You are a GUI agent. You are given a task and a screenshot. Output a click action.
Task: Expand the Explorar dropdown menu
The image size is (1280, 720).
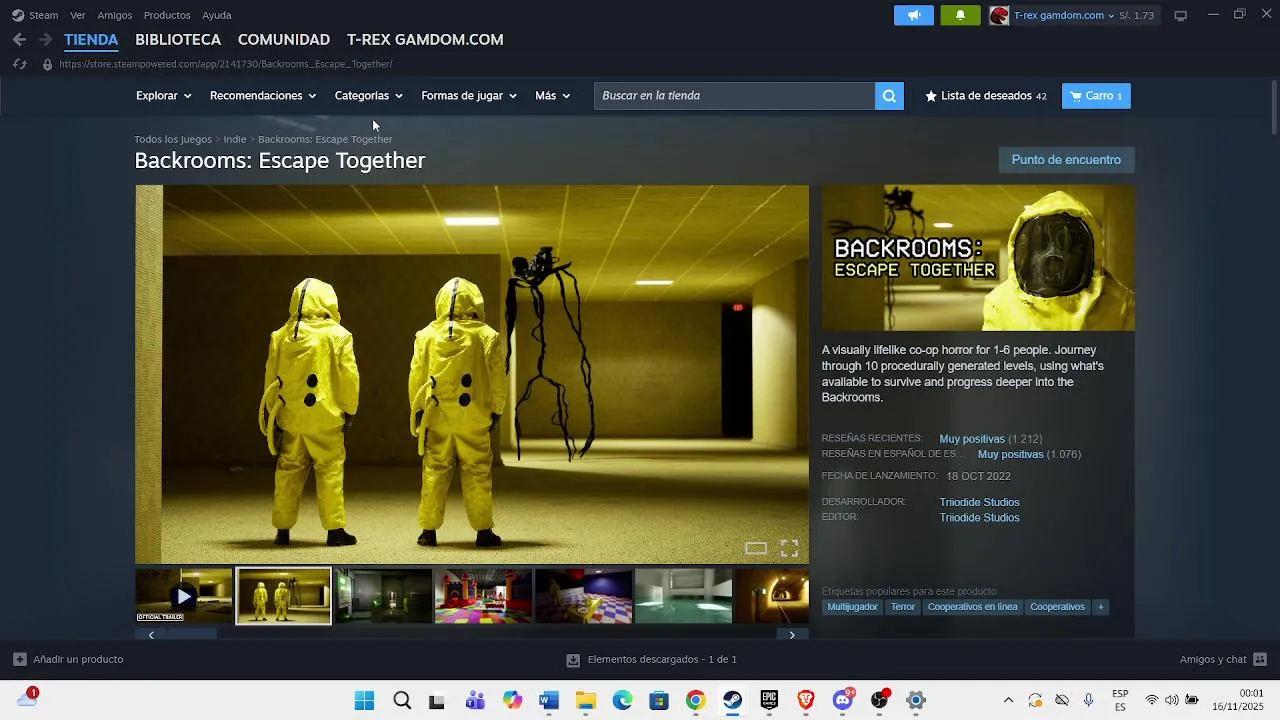(163, 96)
